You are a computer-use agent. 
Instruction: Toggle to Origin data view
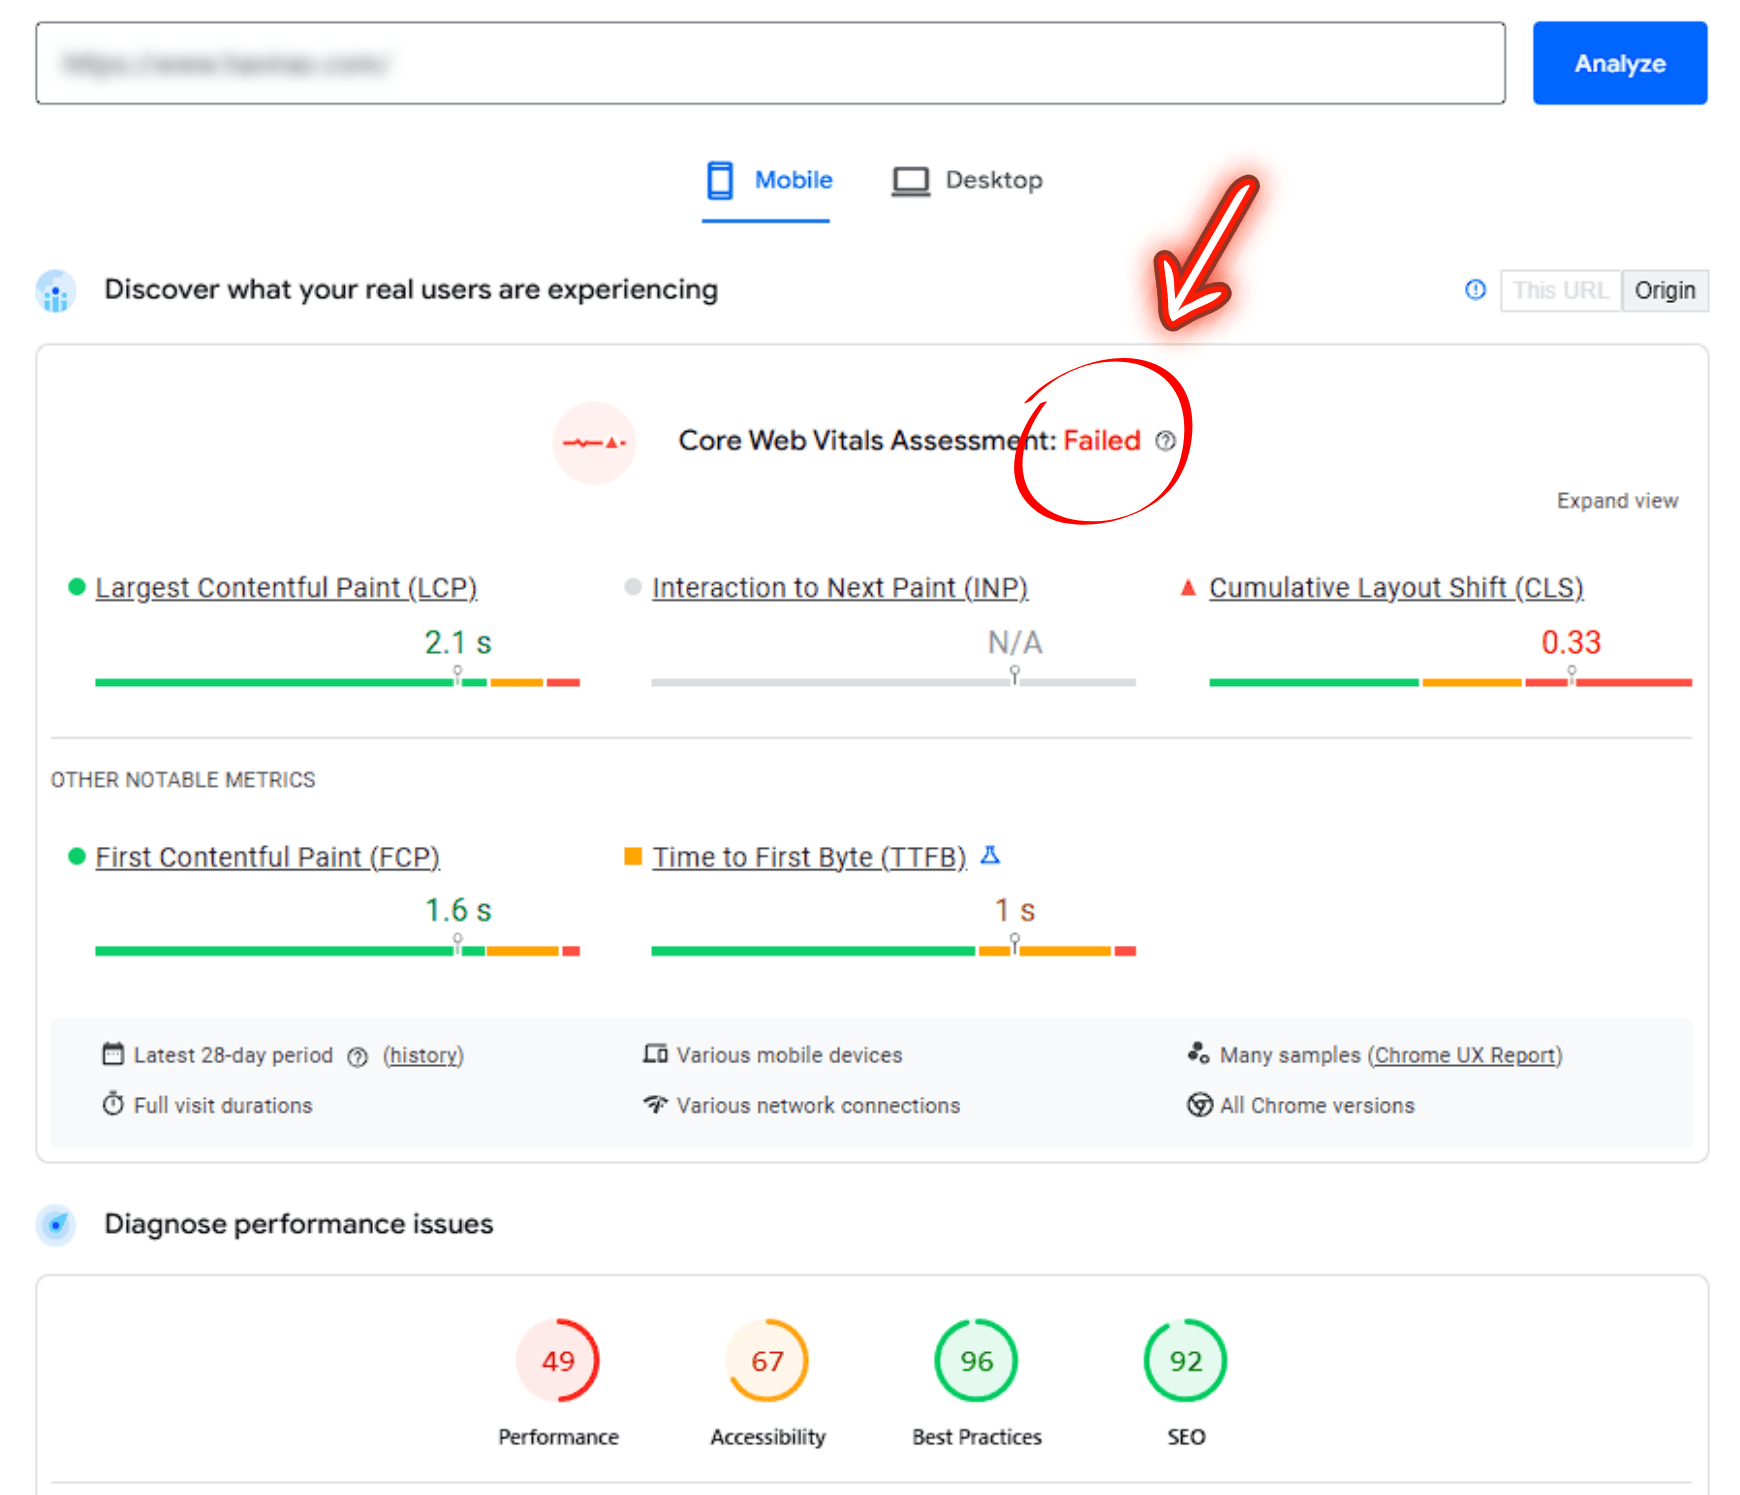[x=1664, y=291]
